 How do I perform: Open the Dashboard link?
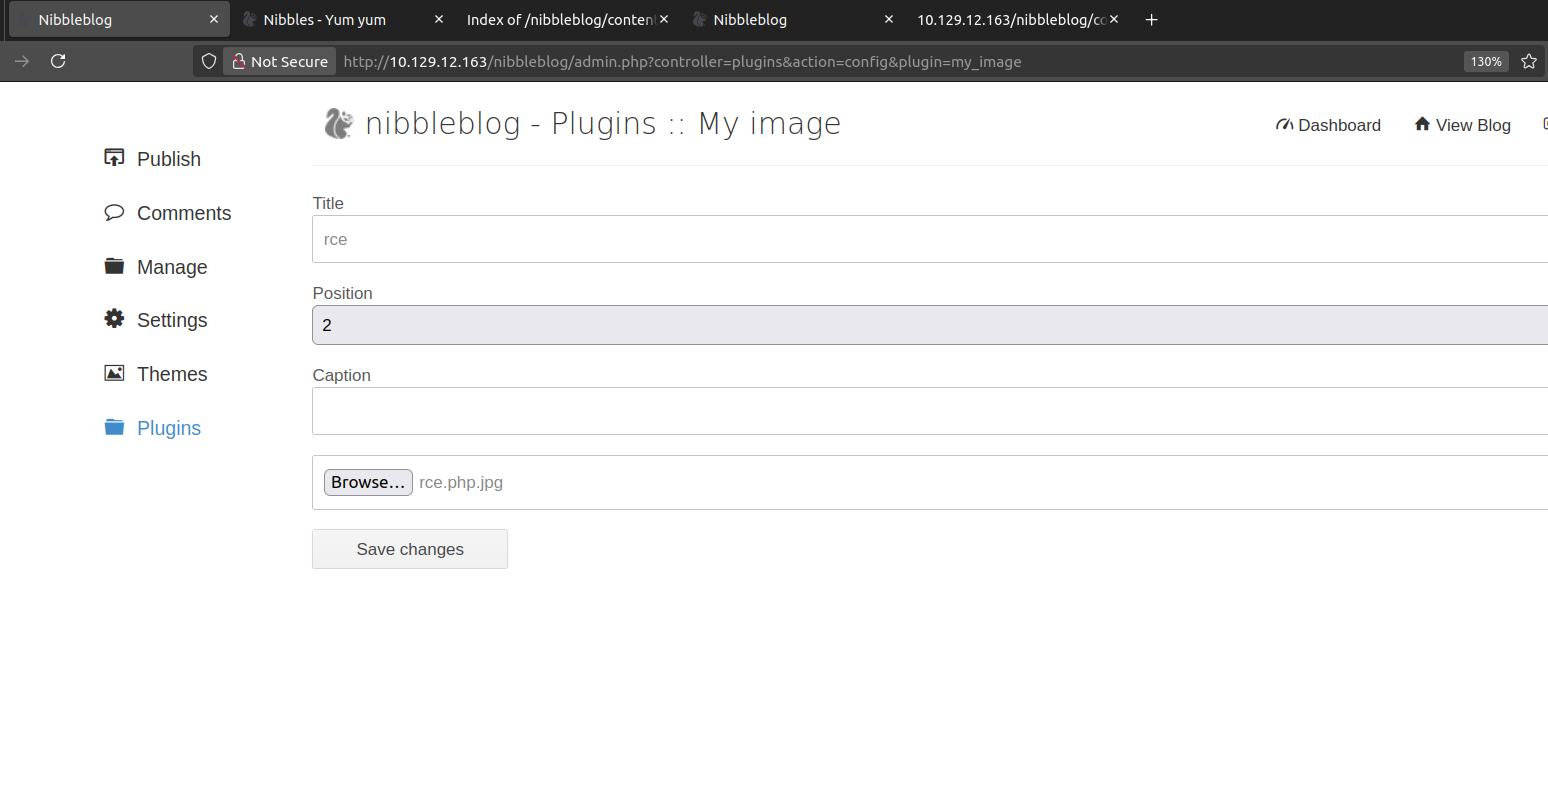[x=1328, y=125]
